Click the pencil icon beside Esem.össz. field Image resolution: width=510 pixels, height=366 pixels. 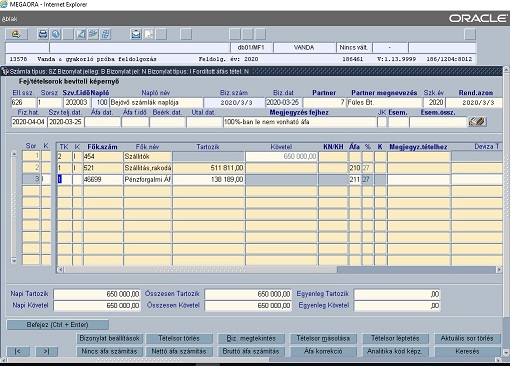[477, 122]
